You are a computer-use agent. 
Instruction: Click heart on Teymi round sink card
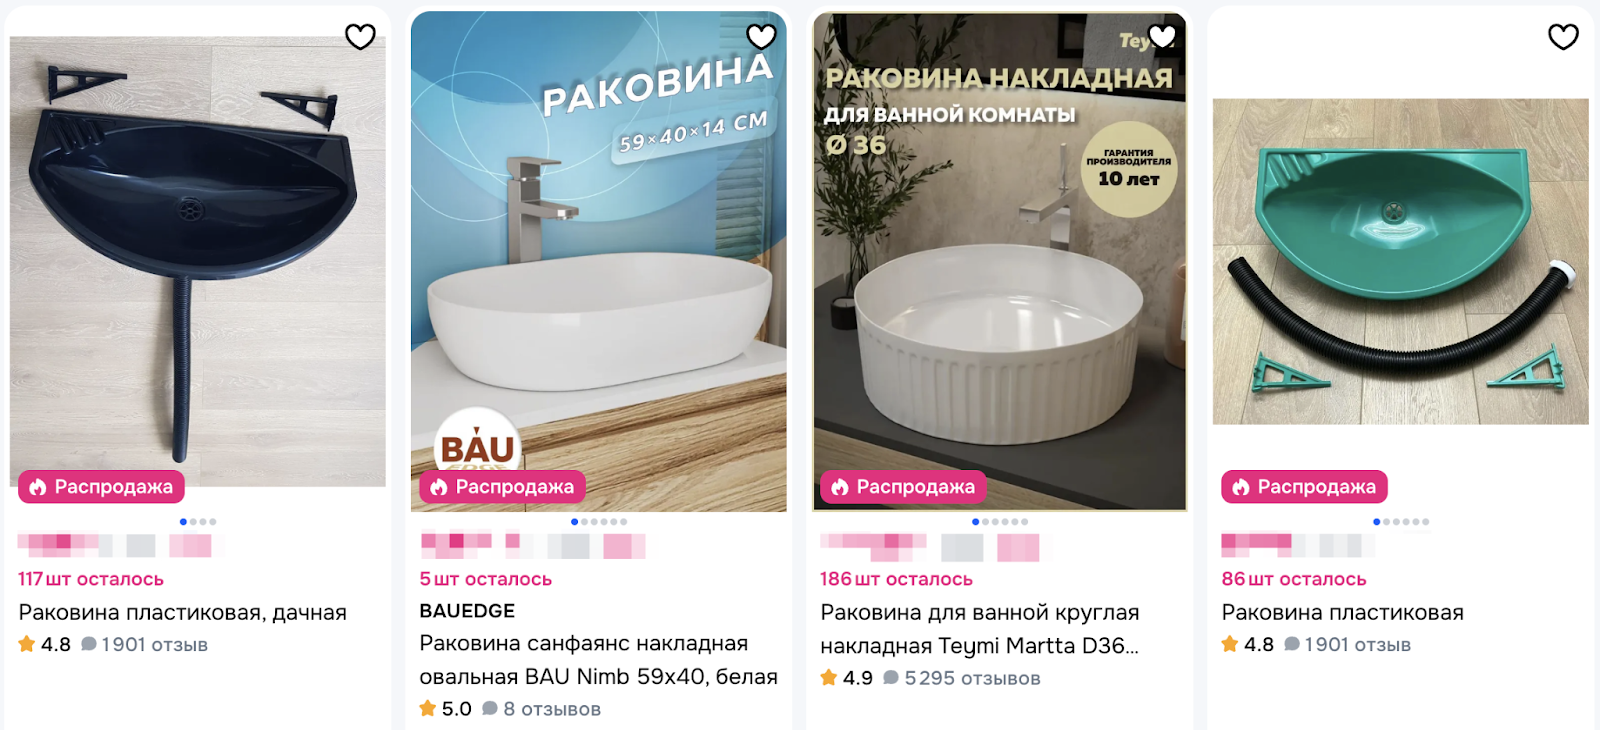coord(1162,37)
